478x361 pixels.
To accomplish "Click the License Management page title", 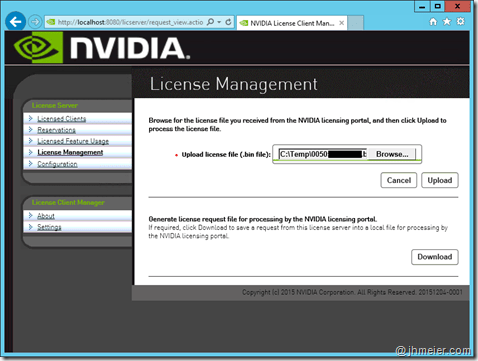I will 233,84.
